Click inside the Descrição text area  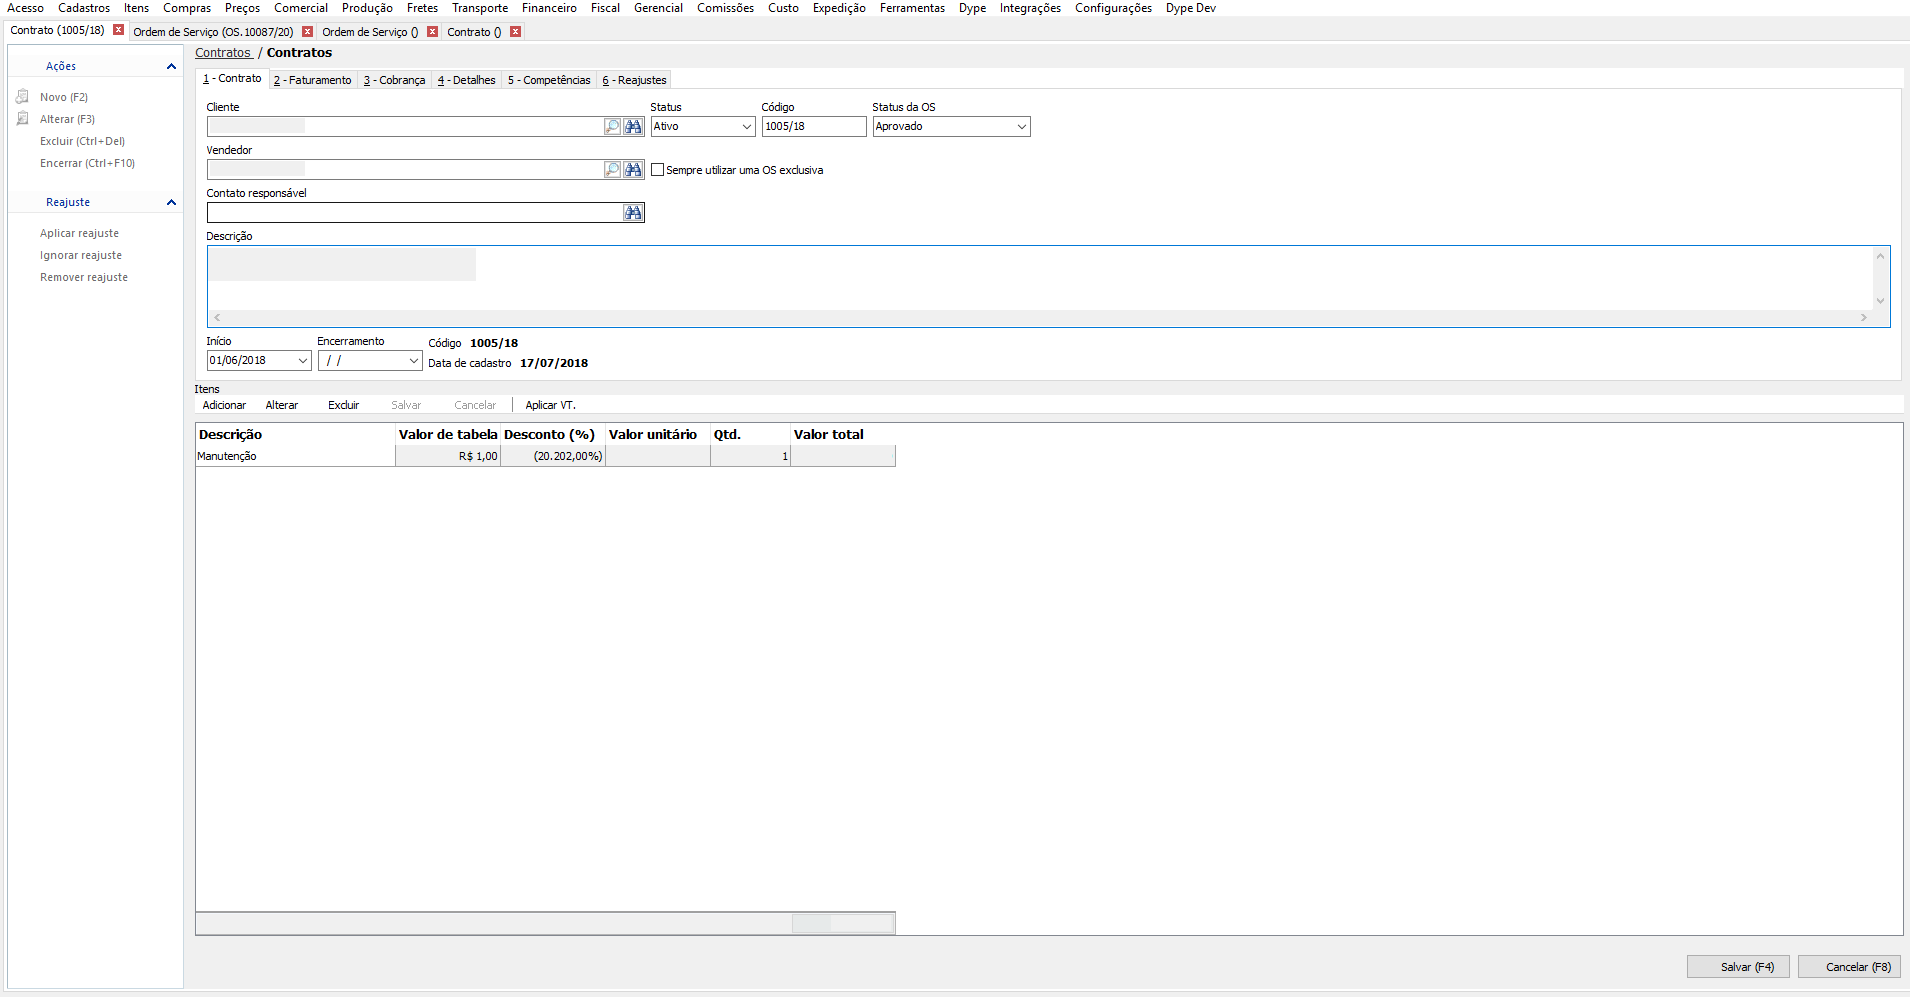(1040, 278)
